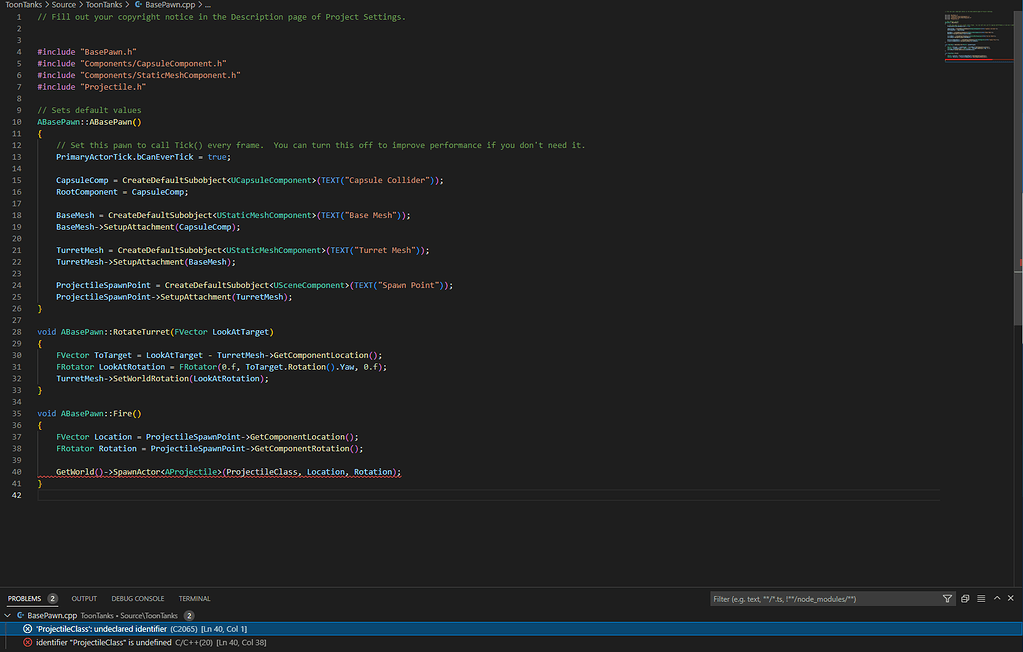
Task: Click the C++ file icon next to BasePawn.cpp in Problems
Action: pyautogui.click(x=19, y=616)
